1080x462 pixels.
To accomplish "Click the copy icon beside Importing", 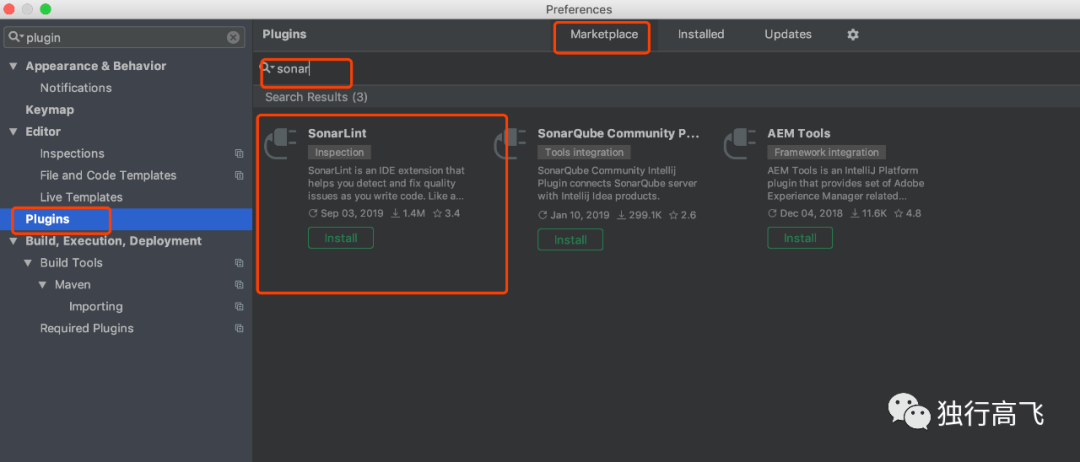I will (239, 306).
